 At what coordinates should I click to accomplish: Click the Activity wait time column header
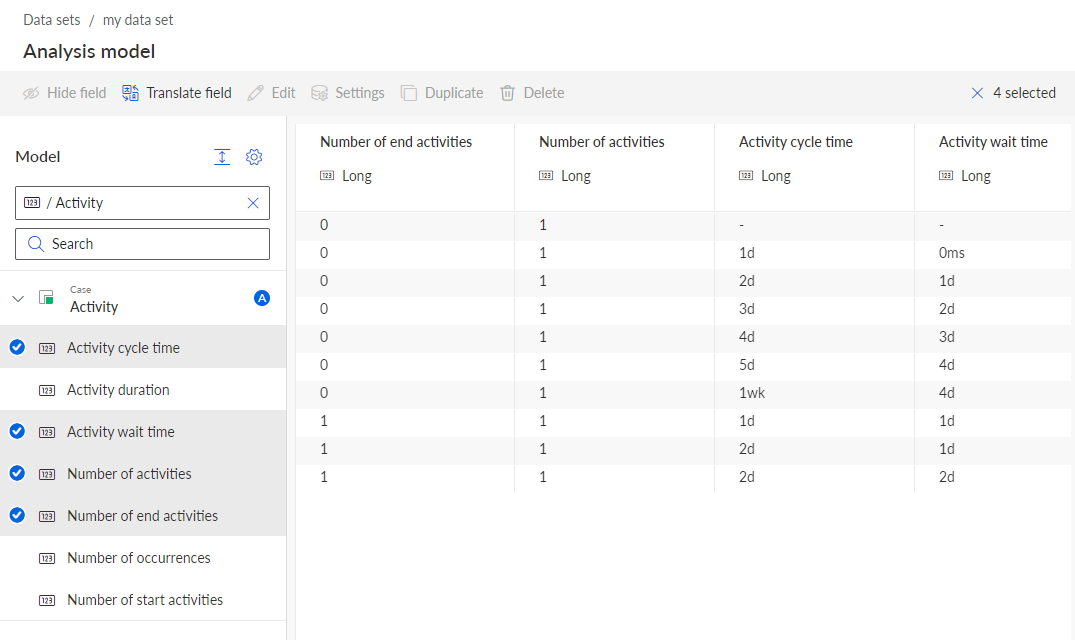click(x=993, y=142)
